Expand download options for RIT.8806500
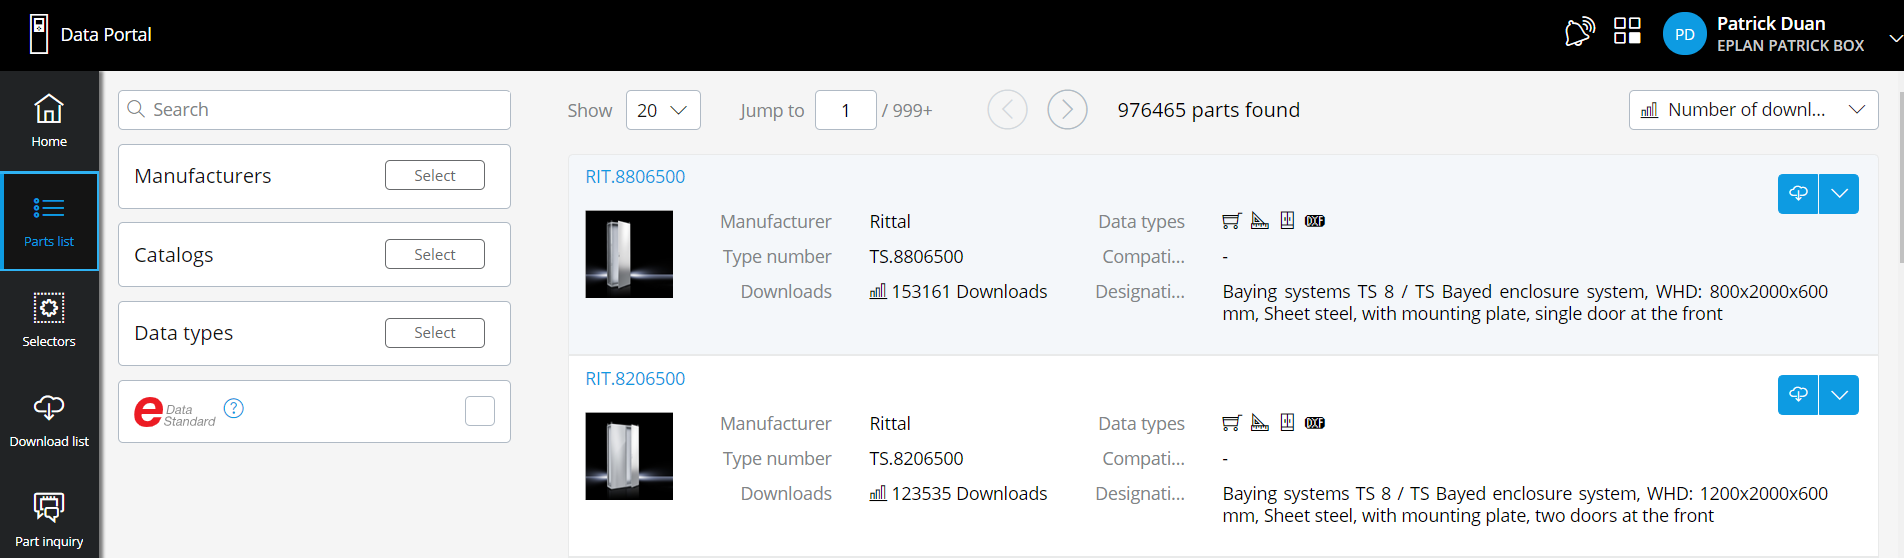This screenshot has height=558, width=1904. pyautogui.click(x=1839, y=194)
